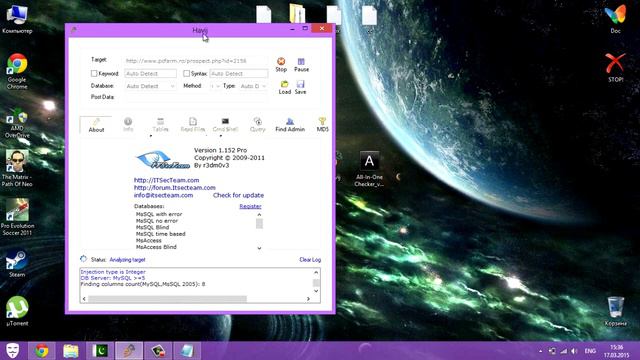Click the Target URL field
The image size is (640, 360).
point(196,61)
